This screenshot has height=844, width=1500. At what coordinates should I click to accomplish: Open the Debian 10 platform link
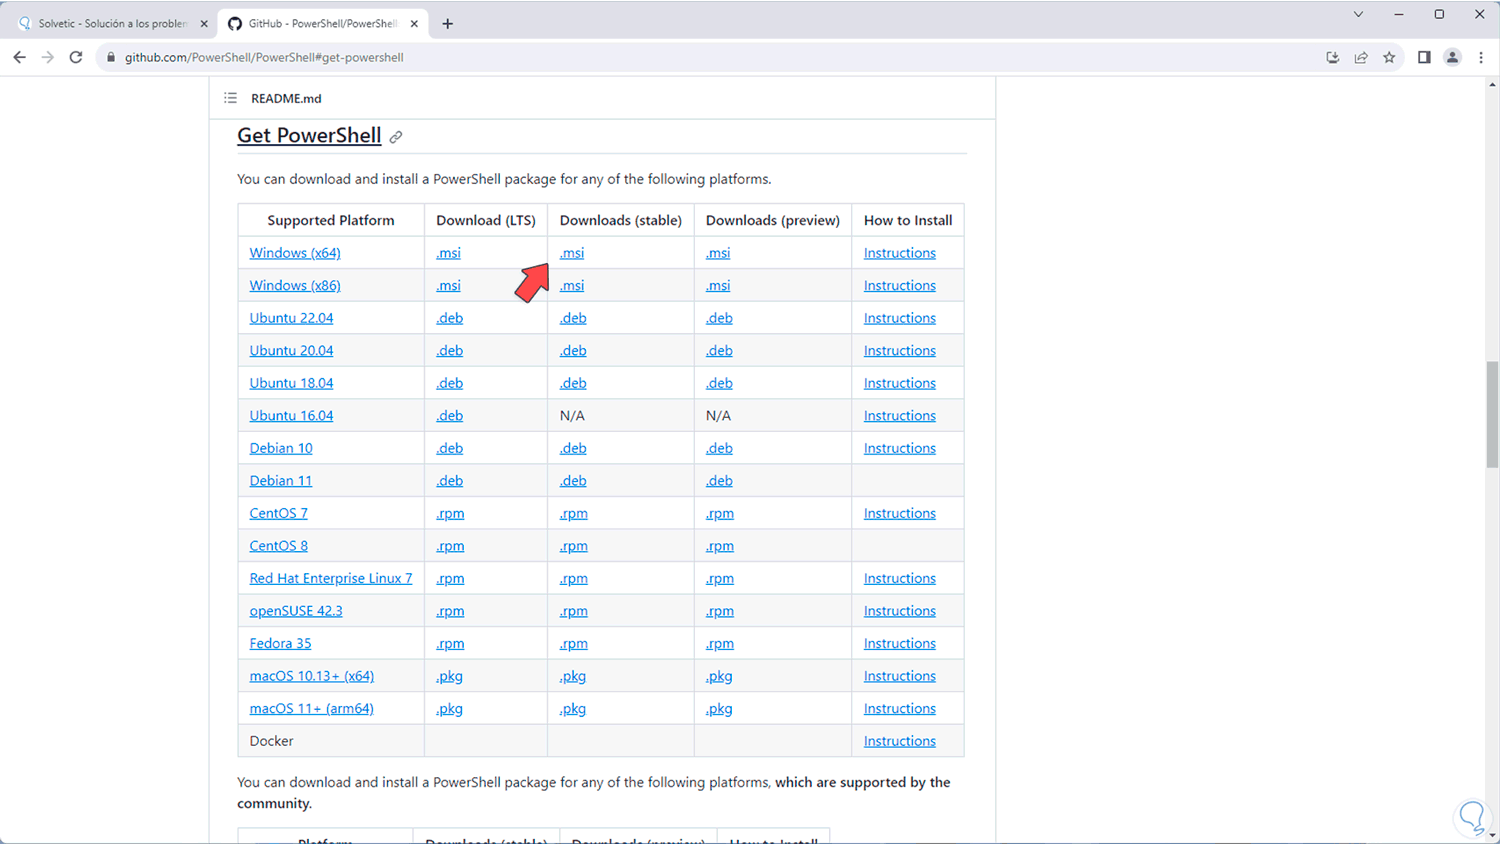pyautogui.click(x=281, y=448)
